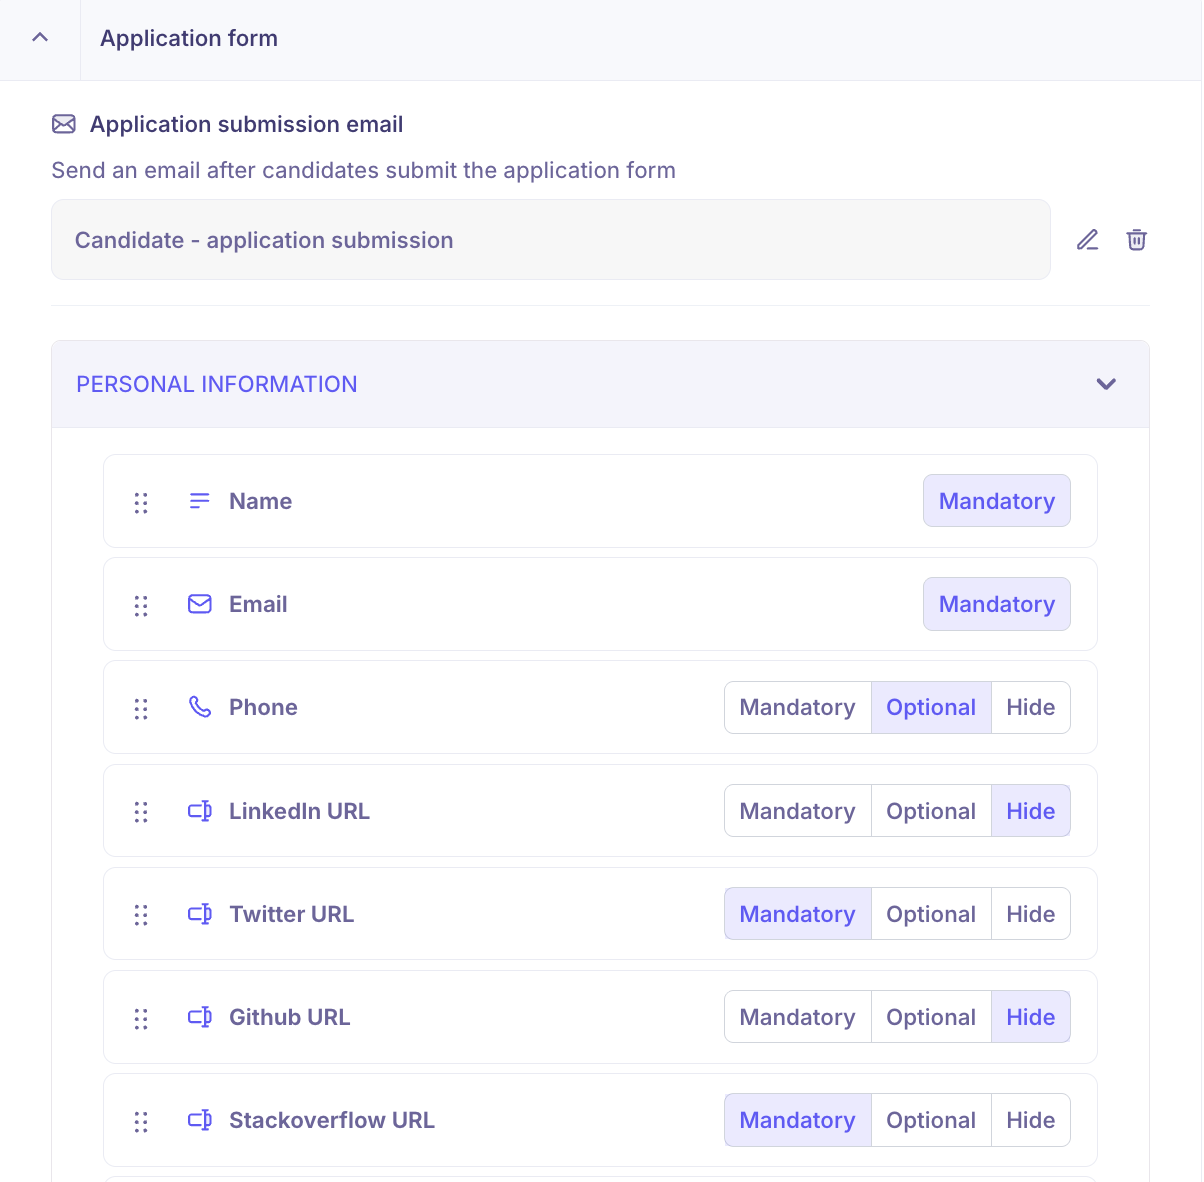
Task: Click the pencil edit icon for the email template
Action: [1088, 240]
